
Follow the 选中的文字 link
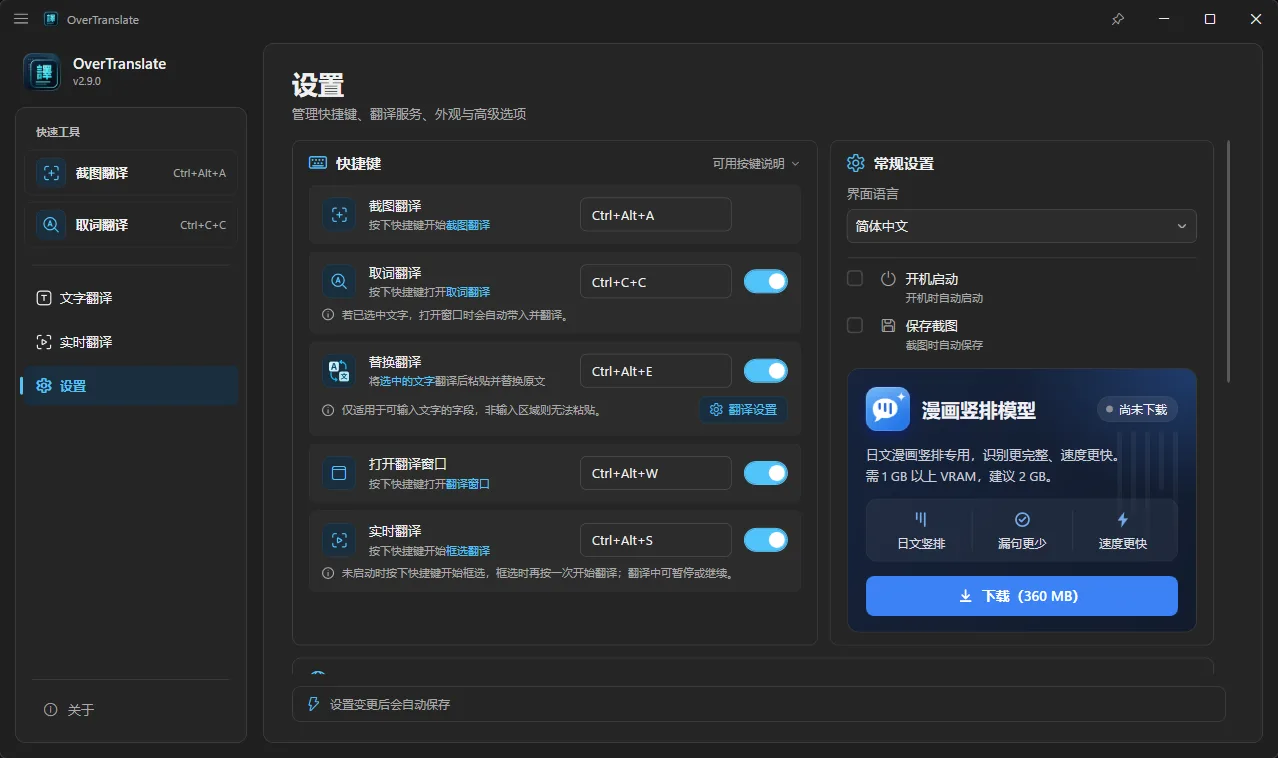tap(407, 382)
